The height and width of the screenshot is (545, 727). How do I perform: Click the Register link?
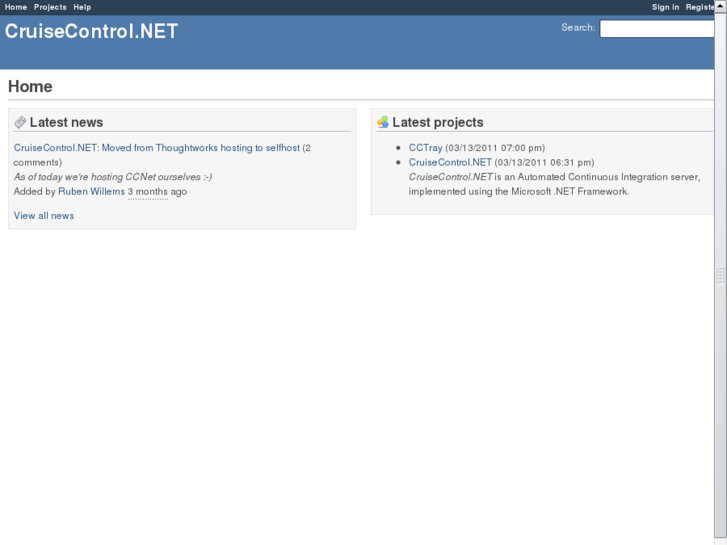pyautogui.click(x=700, y=7)
